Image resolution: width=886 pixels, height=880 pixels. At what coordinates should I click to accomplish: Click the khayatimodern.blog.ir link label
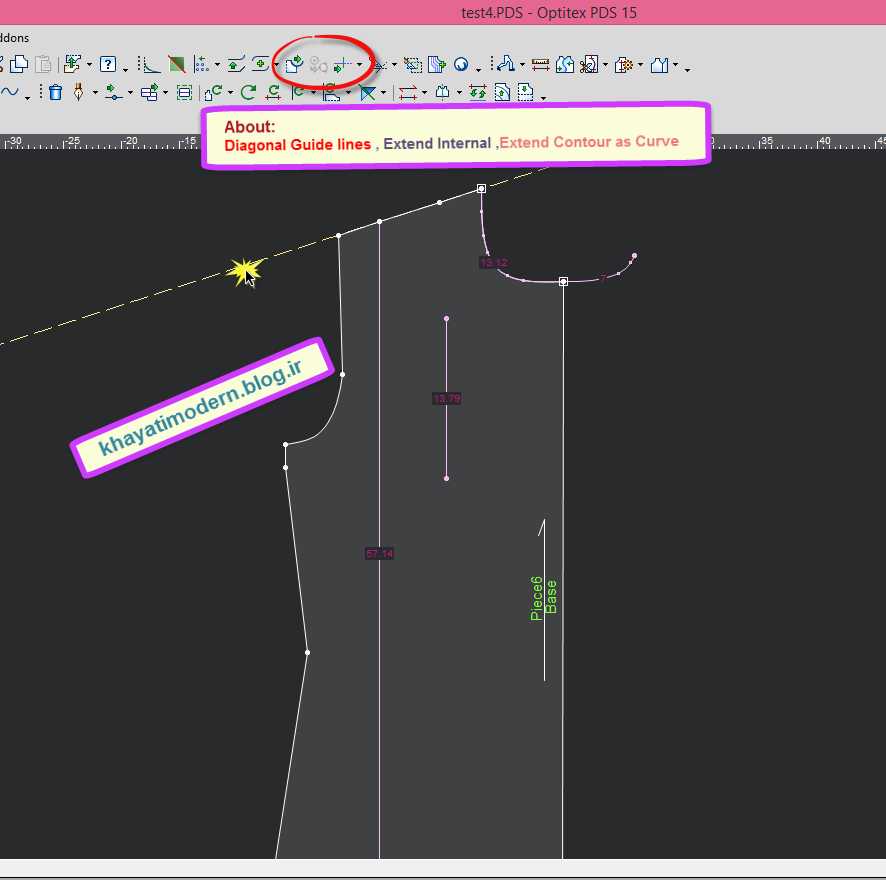coord(200,408)
